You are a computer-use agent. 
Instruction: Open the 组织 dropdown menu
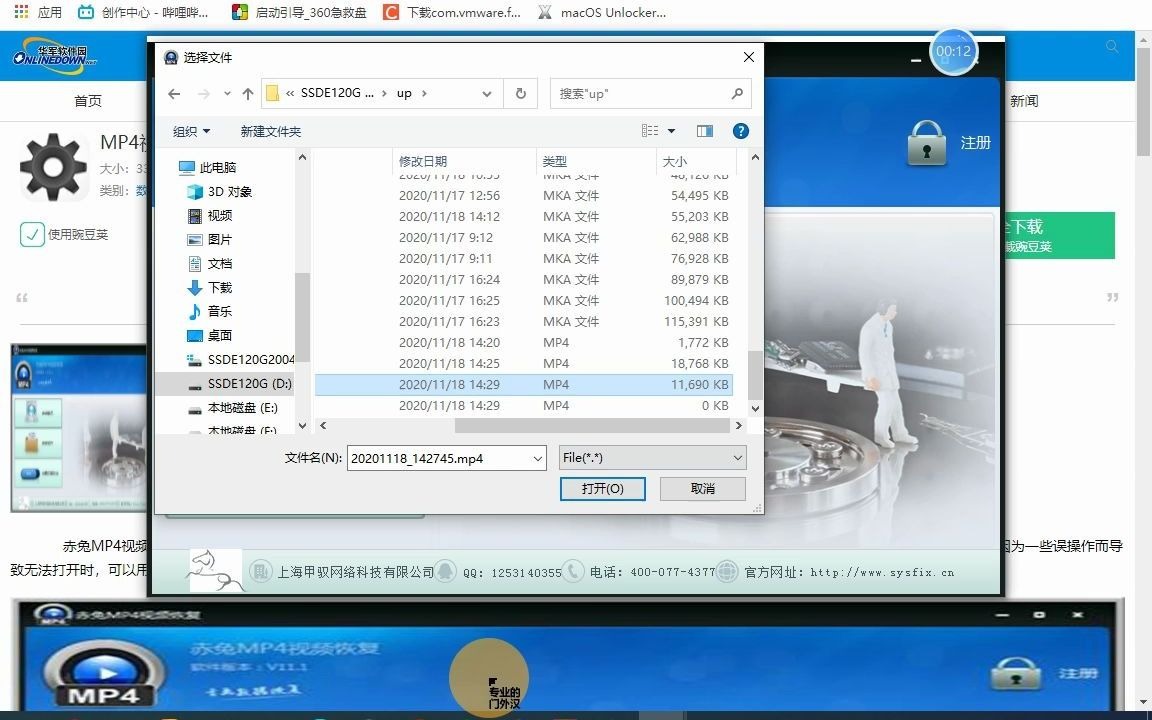point(192,130)
